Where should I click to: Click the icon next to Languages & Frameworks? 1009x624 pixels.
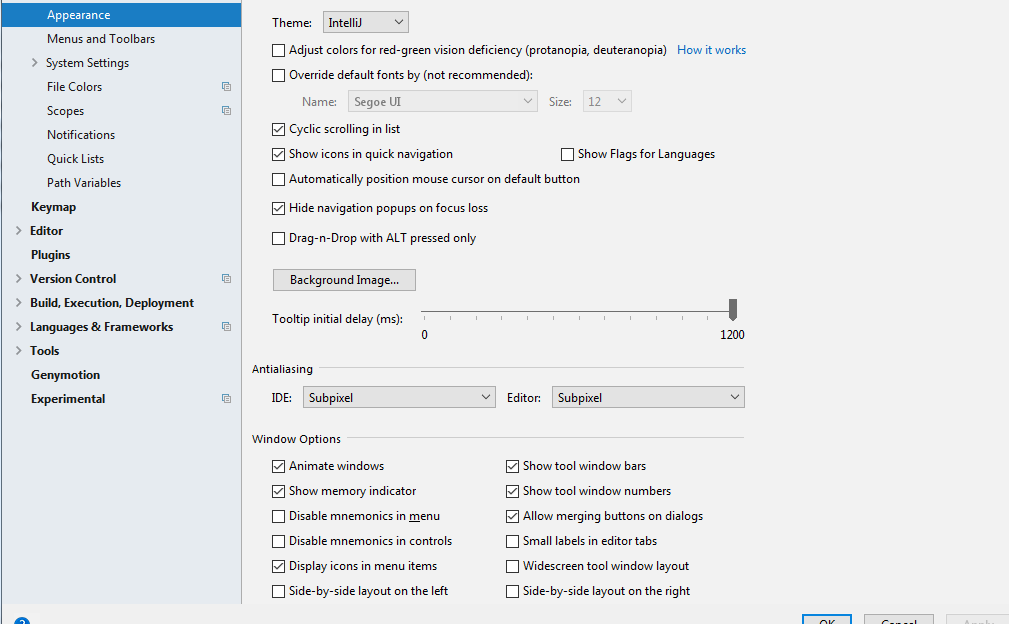[226, 327]
